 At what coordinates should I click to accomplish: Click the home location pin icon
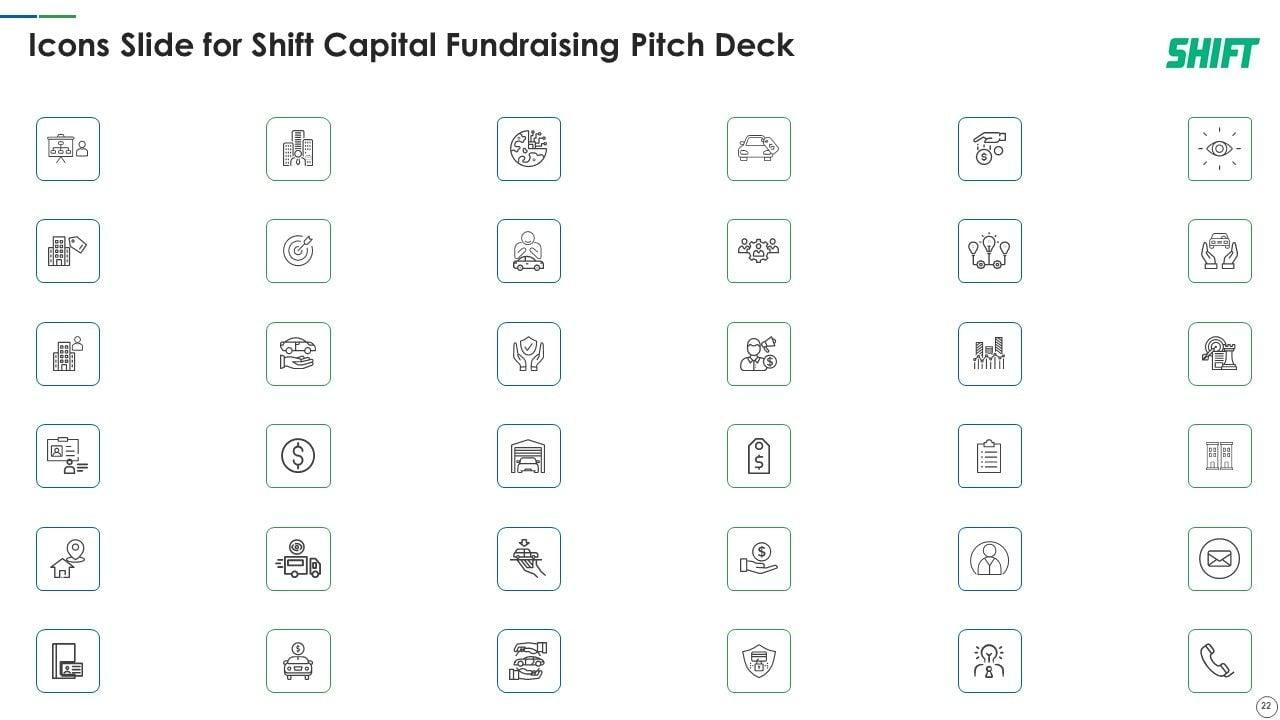click(68, 559)
